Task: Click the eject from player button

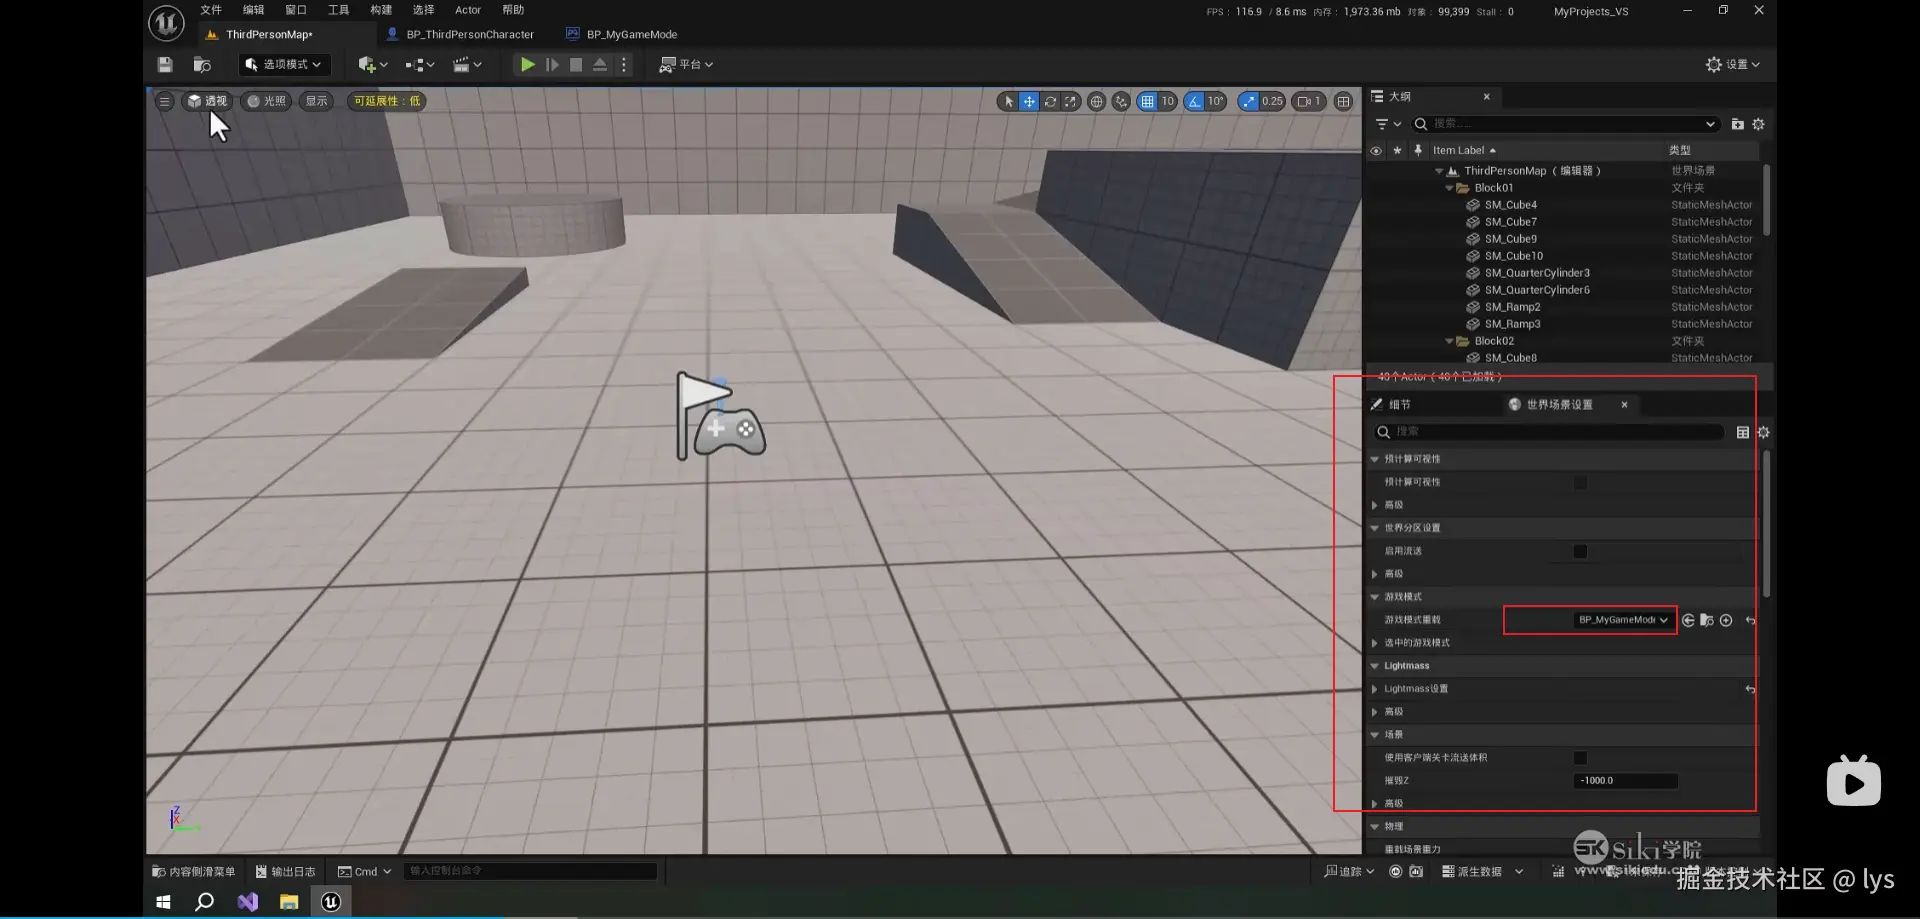Action: (600, 65)
